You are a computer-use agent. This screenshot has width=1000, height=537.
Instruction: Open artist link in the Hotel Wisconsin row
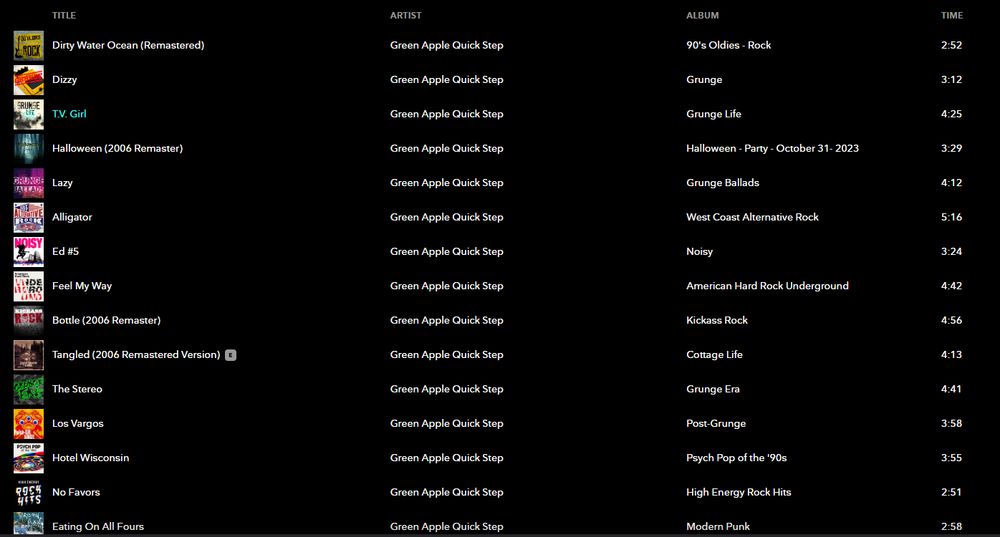click(x=446, y=459)
